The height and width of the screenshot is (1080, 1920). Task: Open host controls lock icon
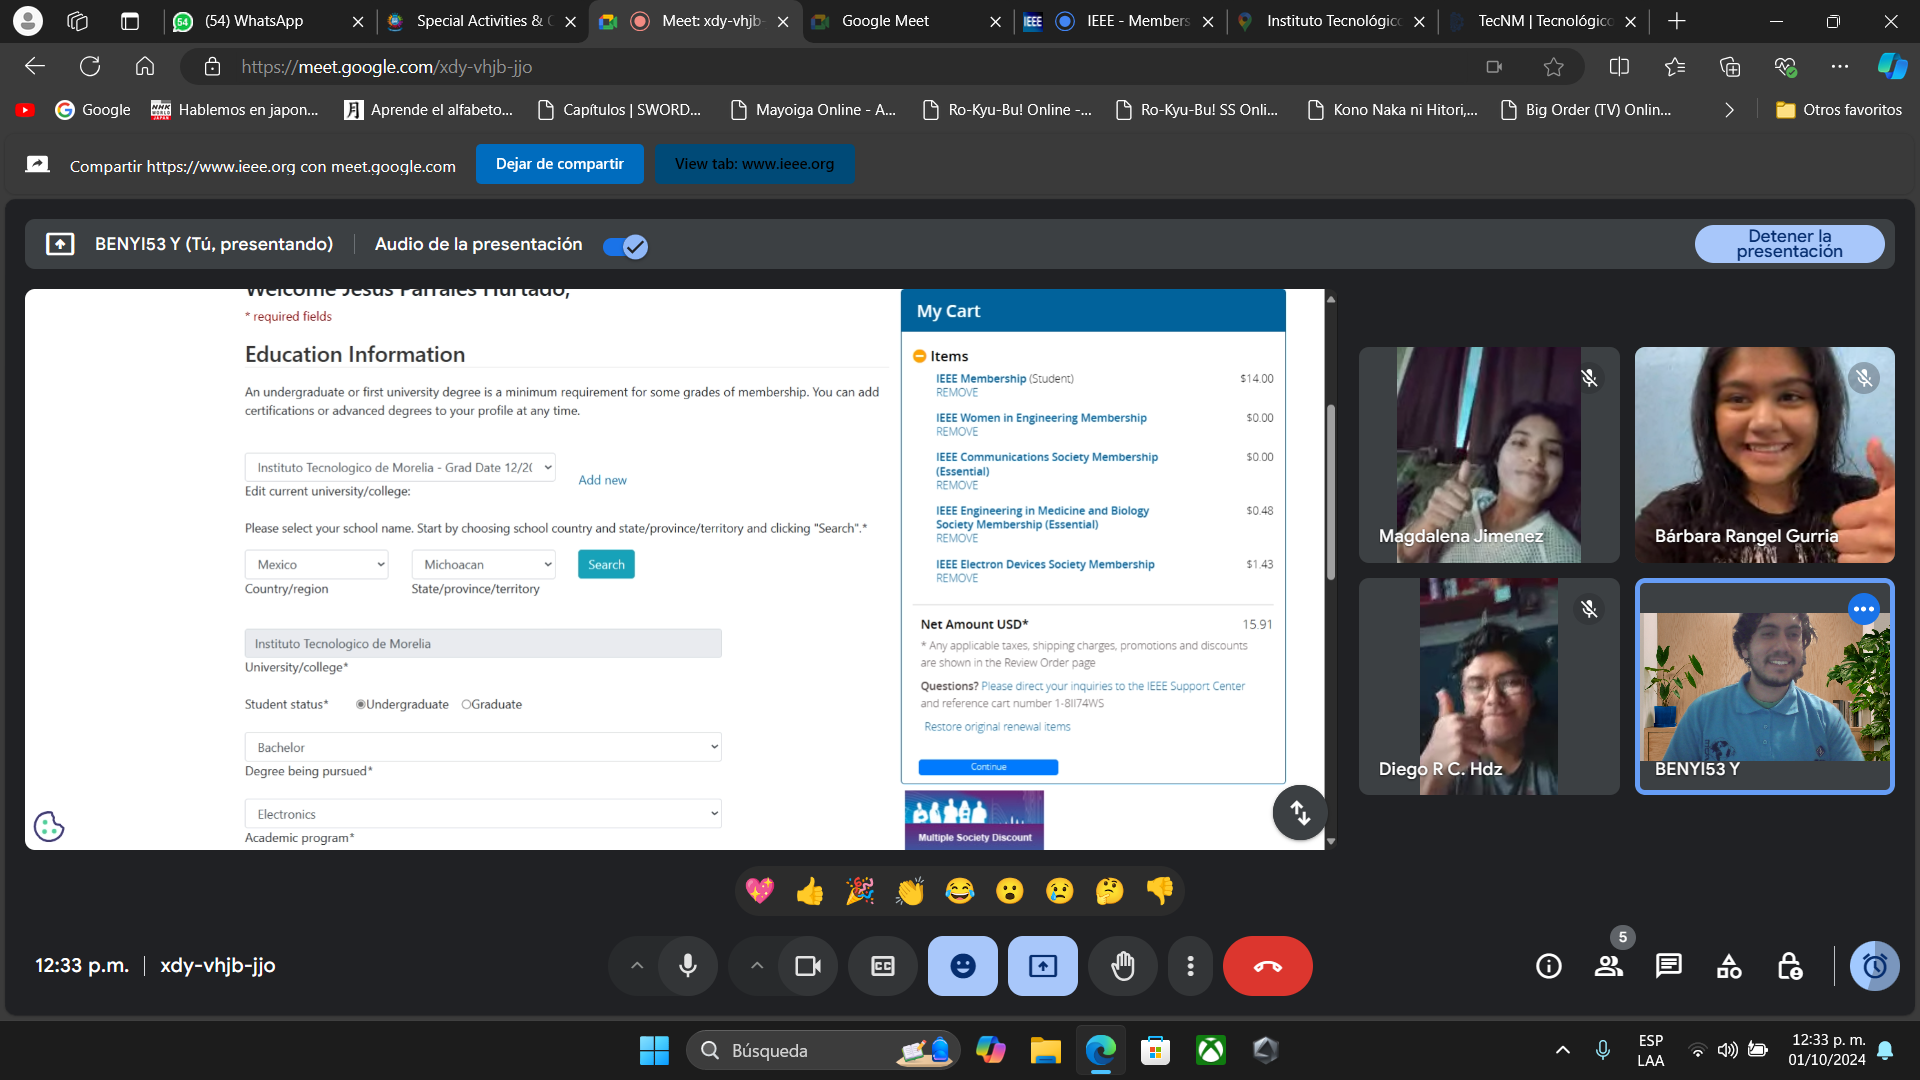pos(1790,966)
